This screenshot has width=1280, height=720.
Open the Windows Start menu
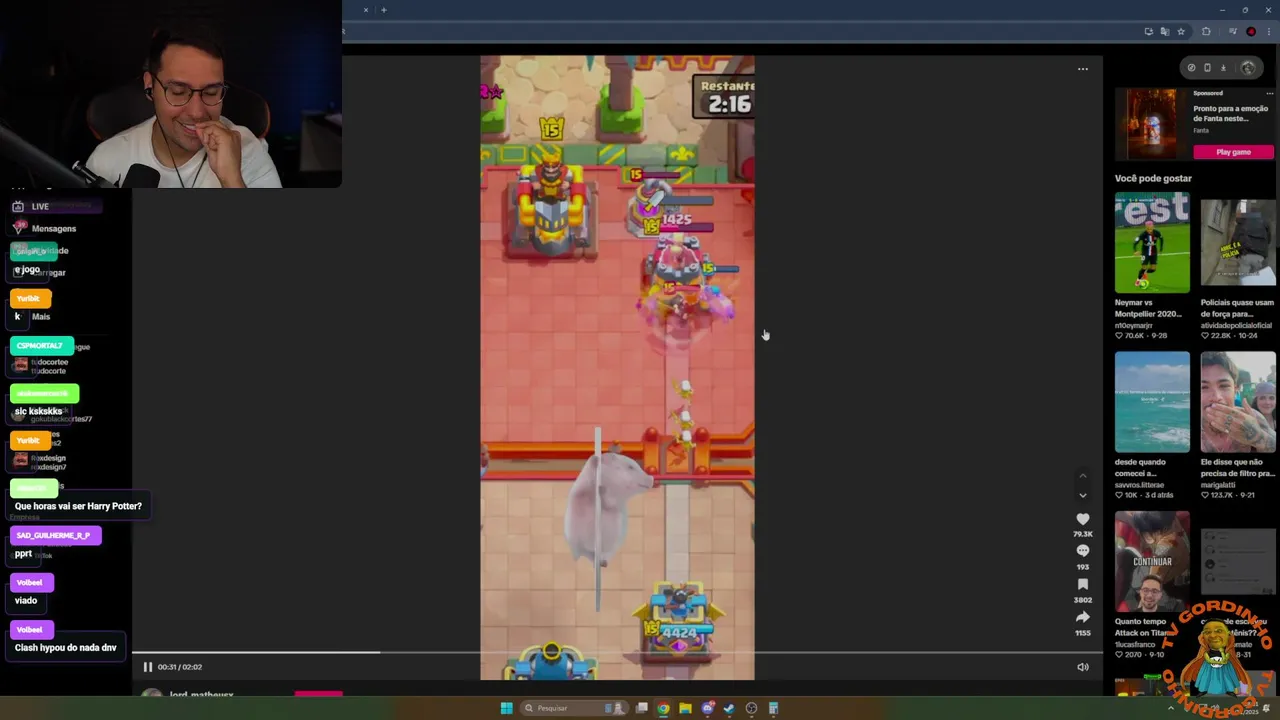tap(506, 708)
